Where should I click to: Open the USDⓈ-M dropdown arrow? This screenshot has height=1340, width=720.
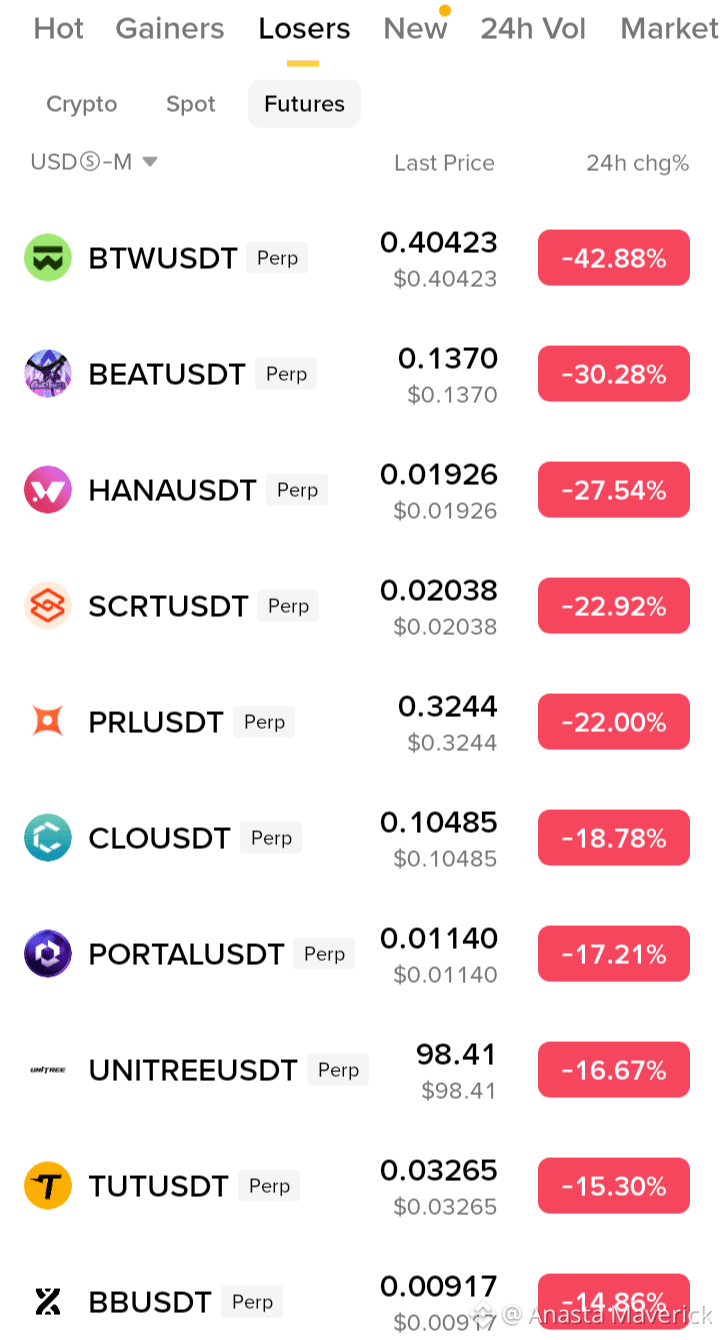coord(150,162)
